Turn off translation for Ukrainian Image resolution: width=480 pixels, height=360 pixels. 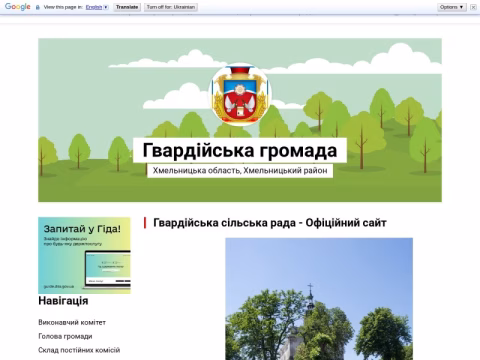(171, 7)
